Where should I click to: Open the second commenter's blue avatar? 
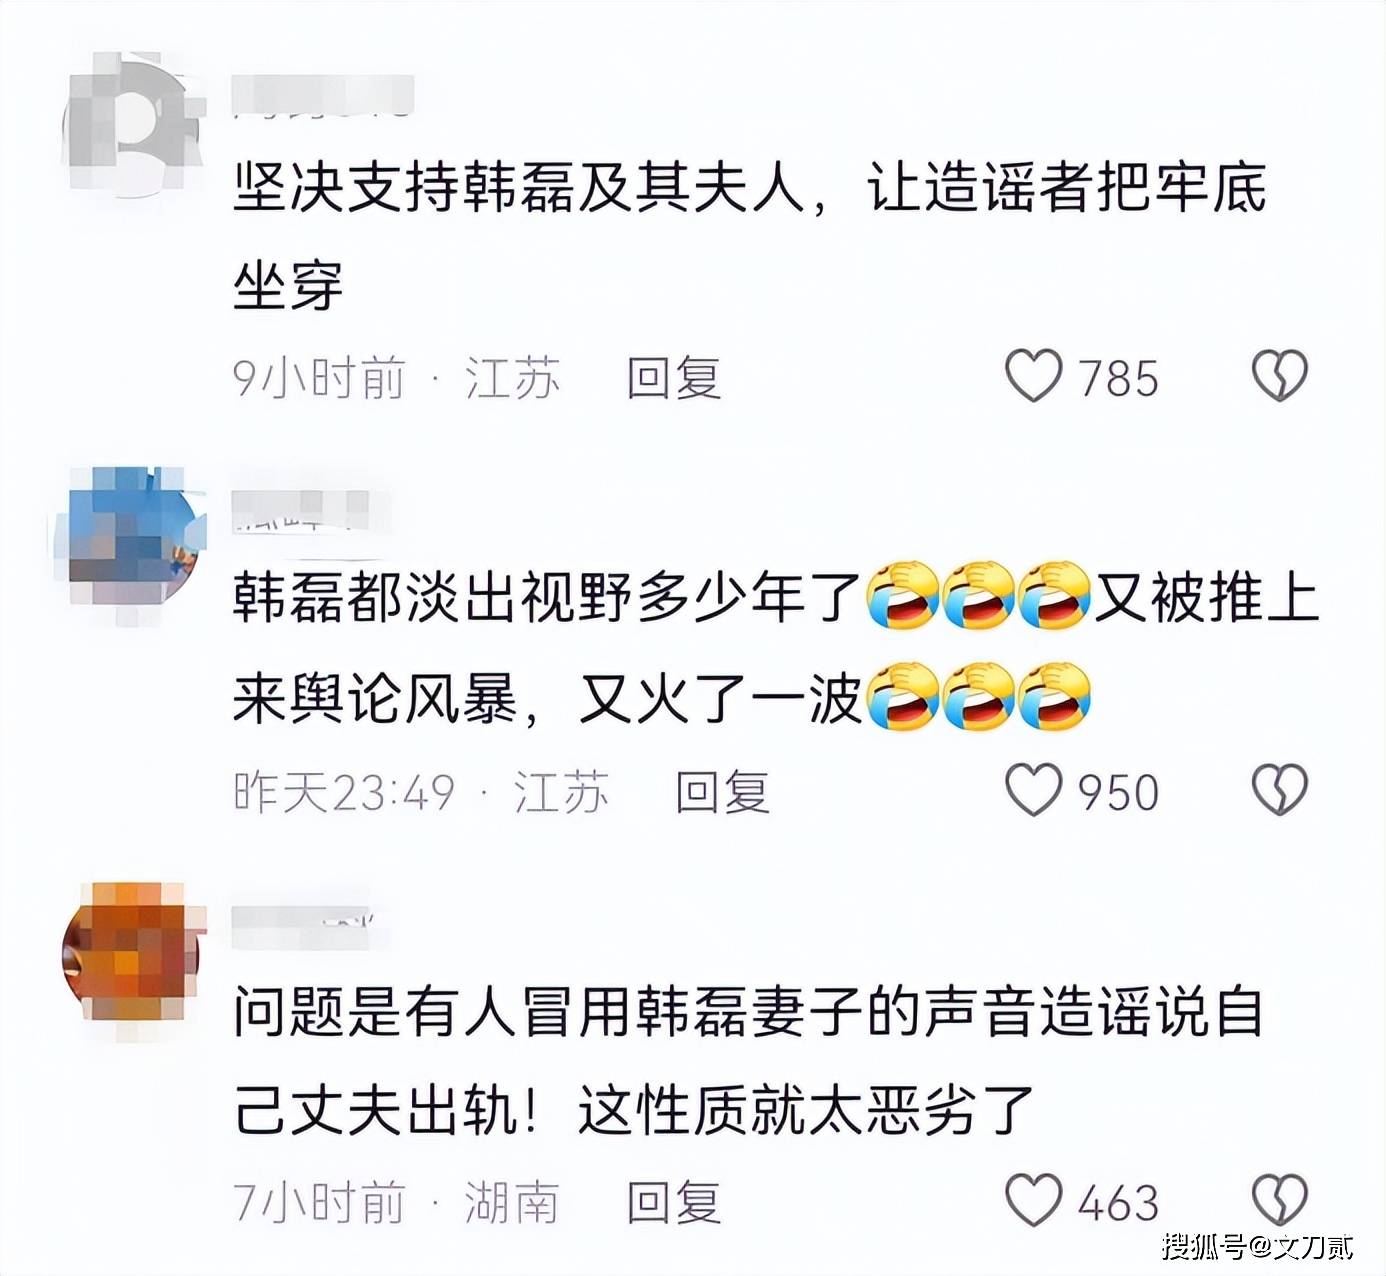(x=132, y=540)
